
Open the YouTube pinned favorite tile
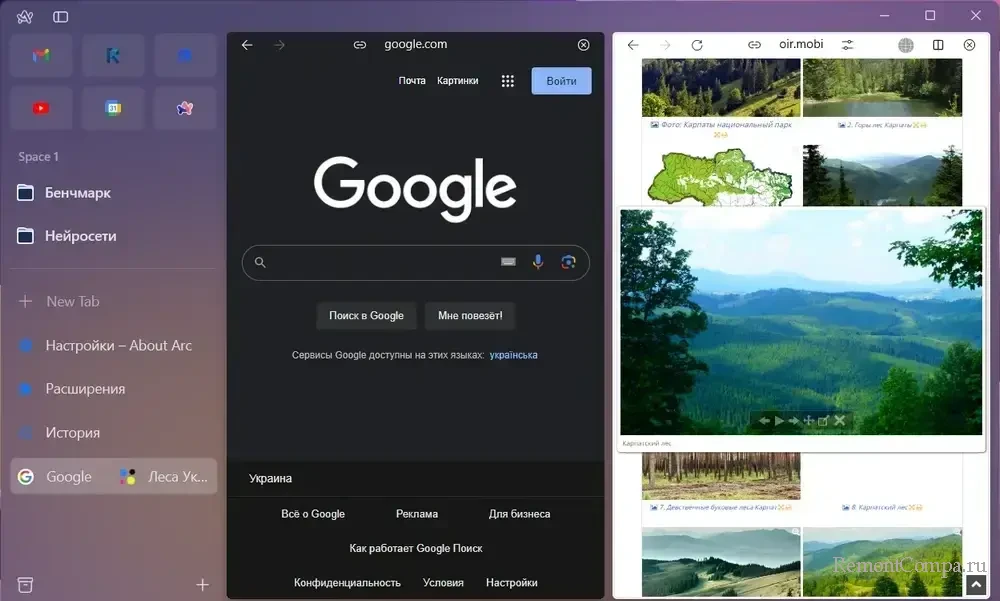point(41,108)
